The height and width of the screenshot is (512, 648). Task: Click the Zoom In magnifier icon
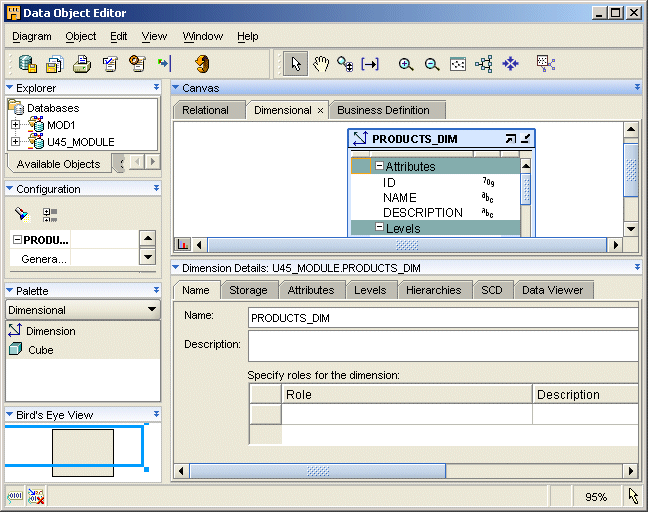tap(406, 64)
